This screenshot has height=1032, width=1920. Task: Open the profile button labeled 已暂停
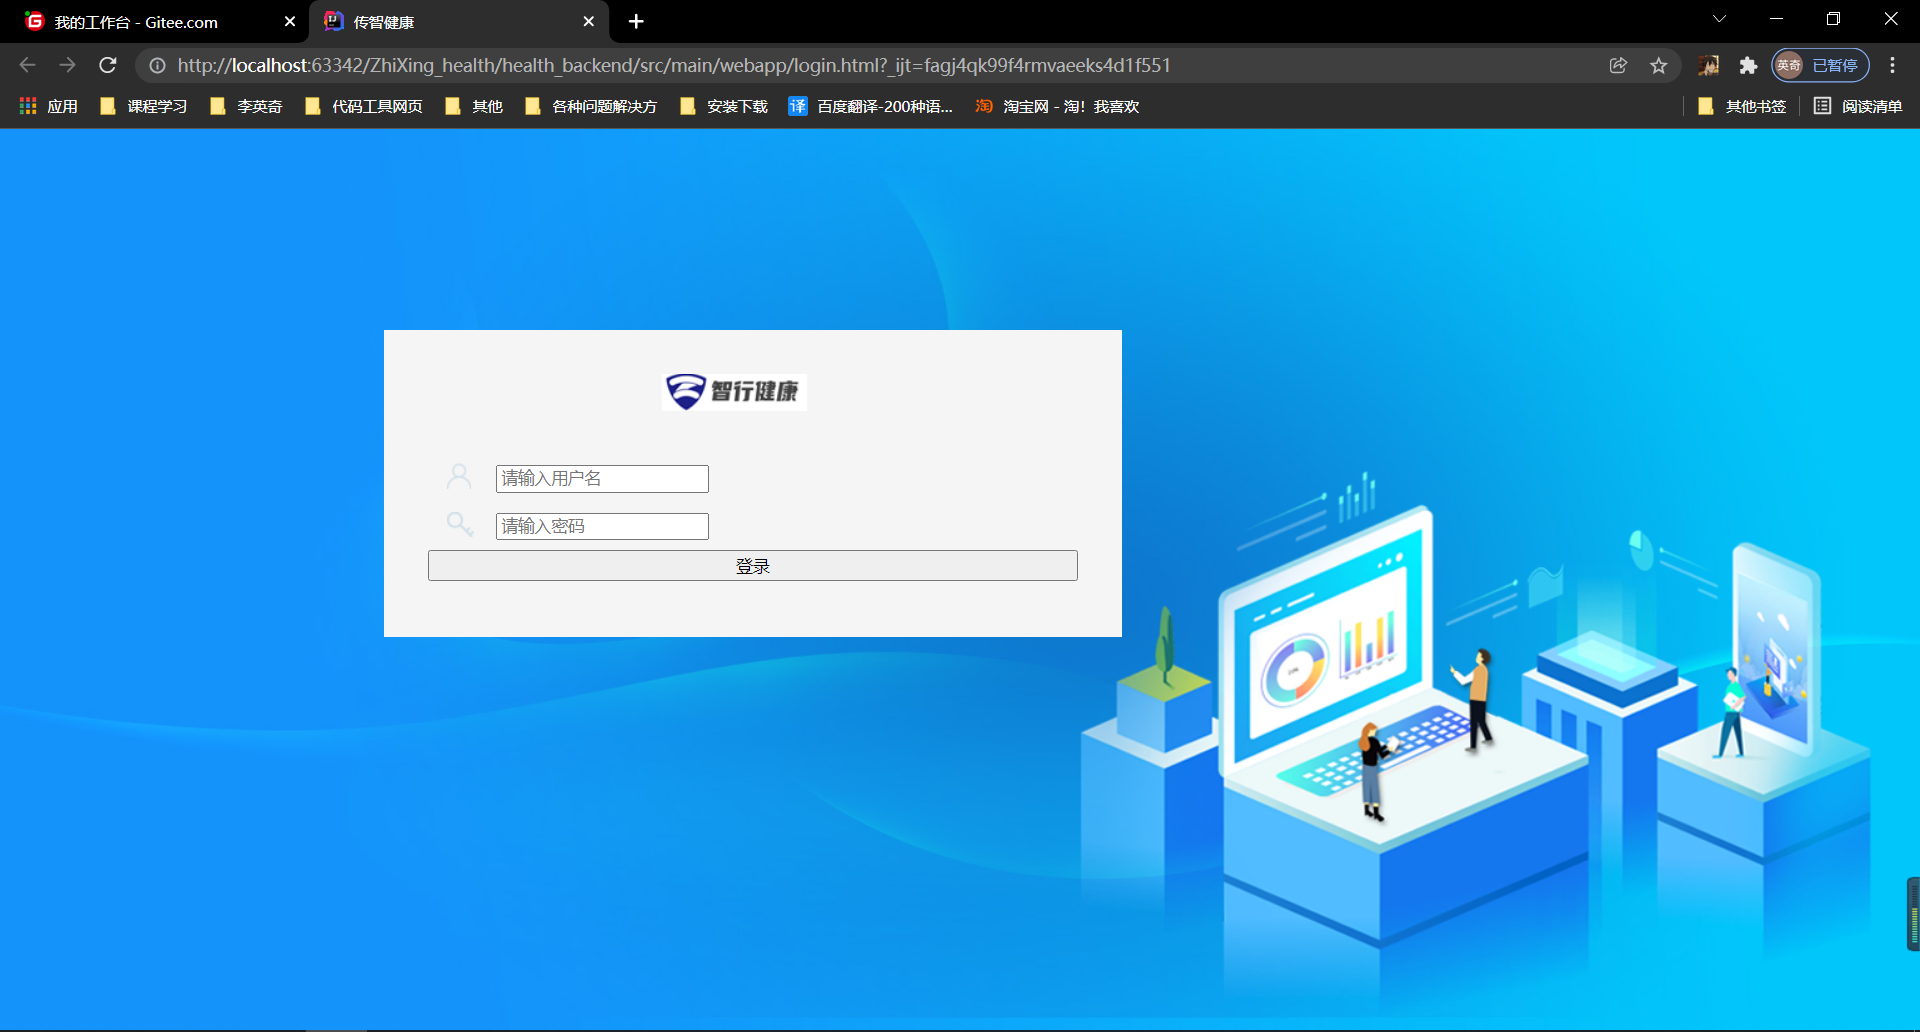[x=1820, y=65]
